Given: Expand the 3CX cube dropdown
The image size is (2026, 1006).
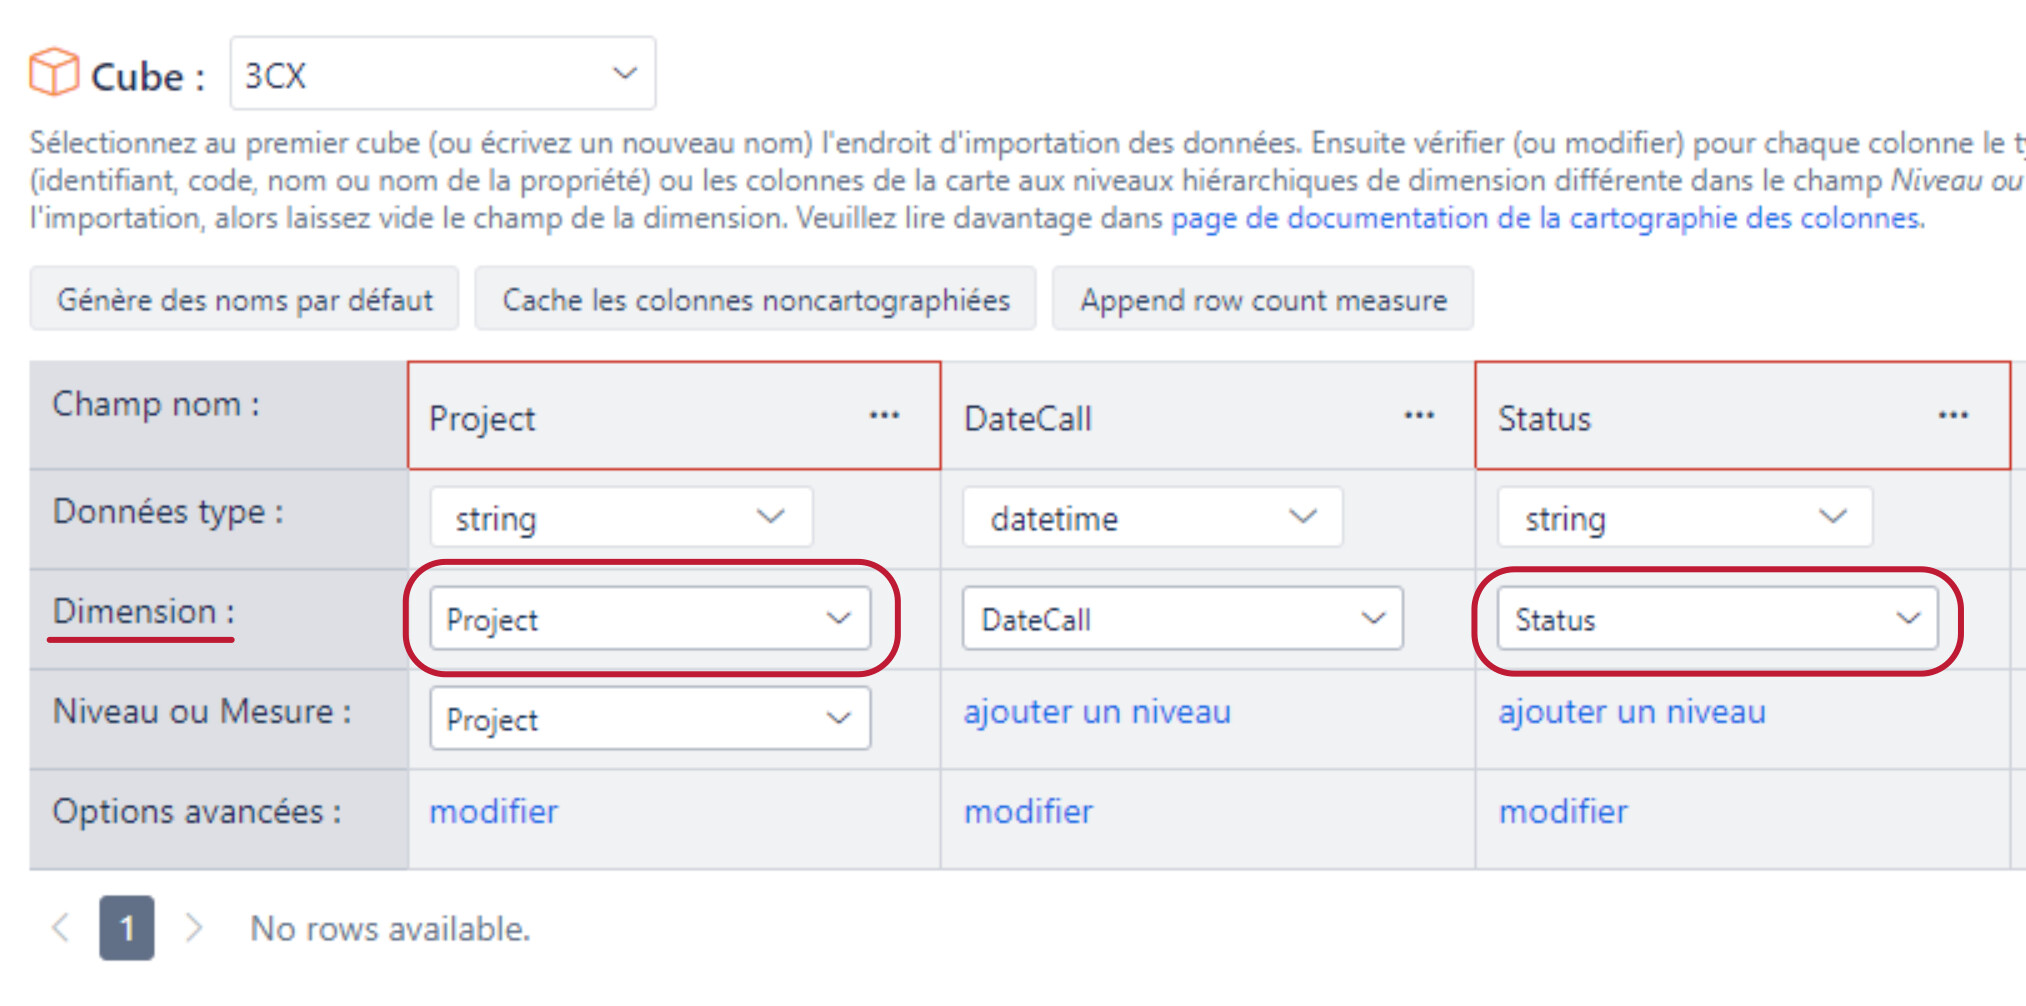Looking at the screenshot, I should point(443,73).
